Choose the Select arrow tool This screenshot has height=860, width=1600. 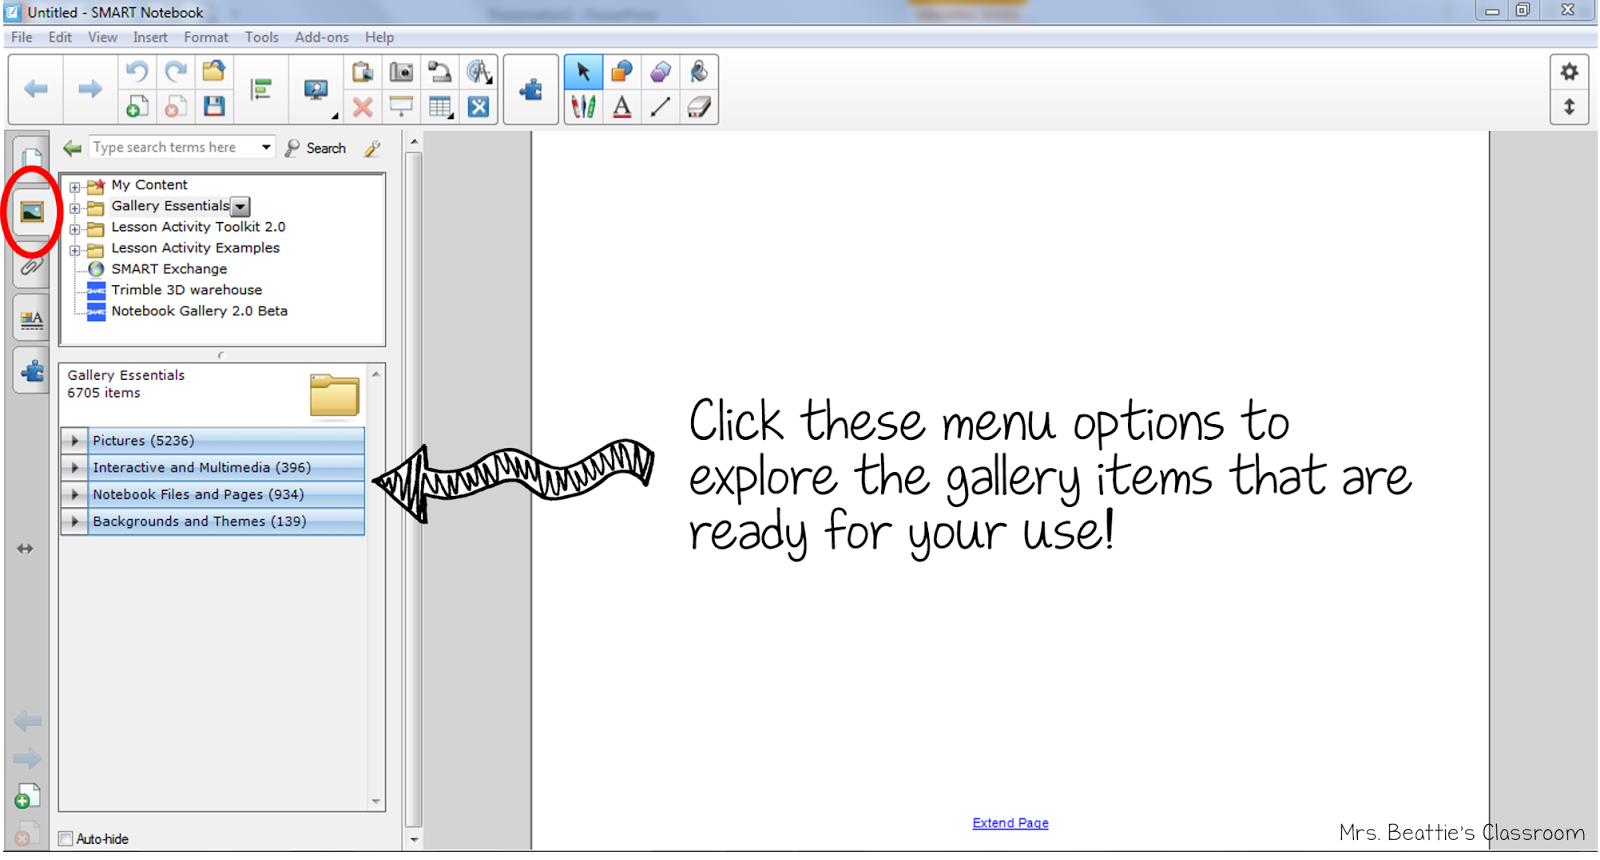[583, 71]
